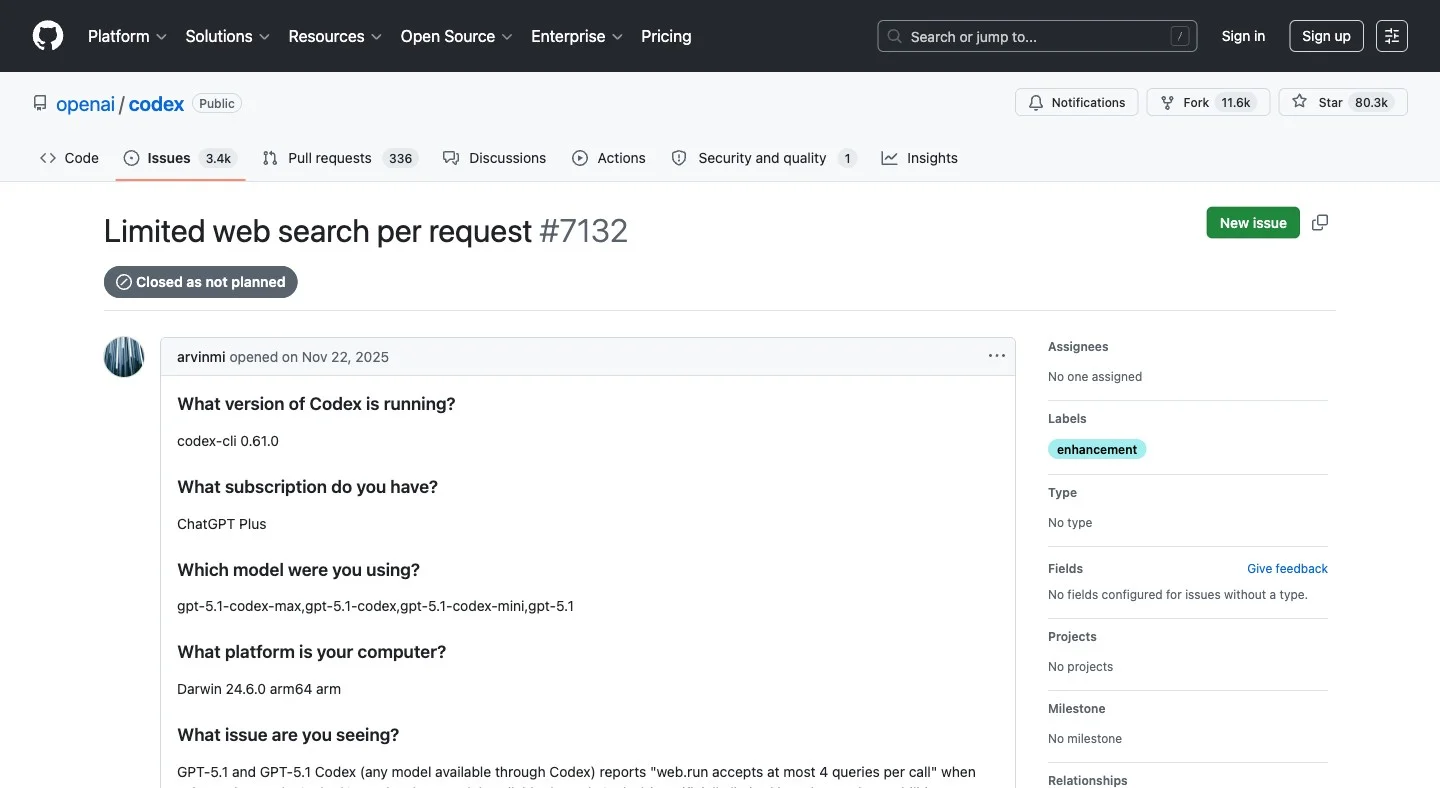Click the Give feedback link
The image size is (1440, 788).
click(x=1287, y=569)
